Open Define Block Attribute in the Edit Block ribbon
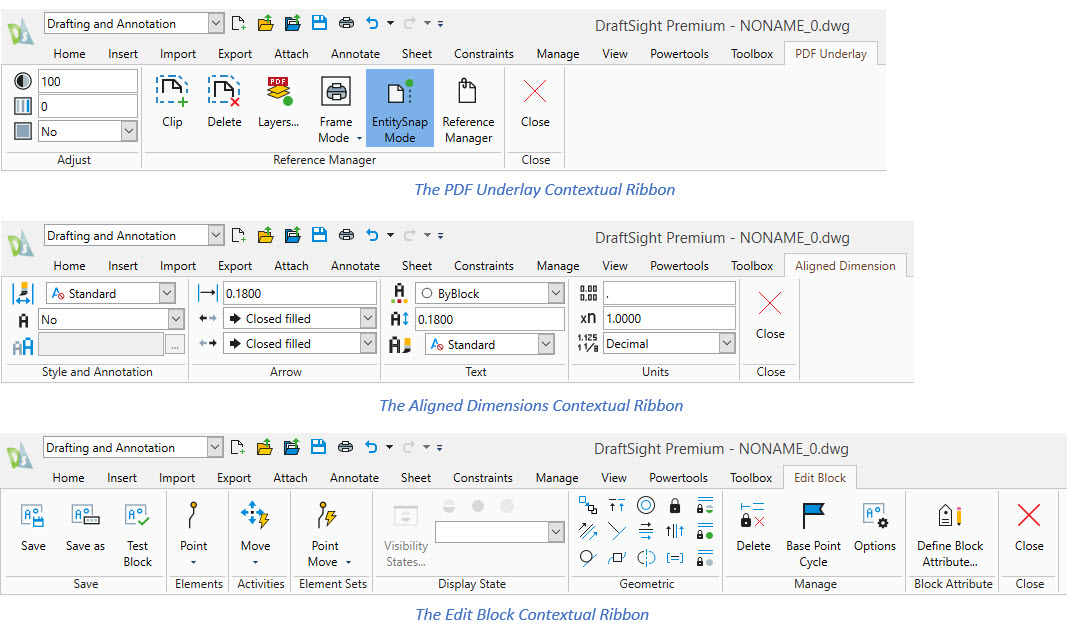 (x=950, y=530)
